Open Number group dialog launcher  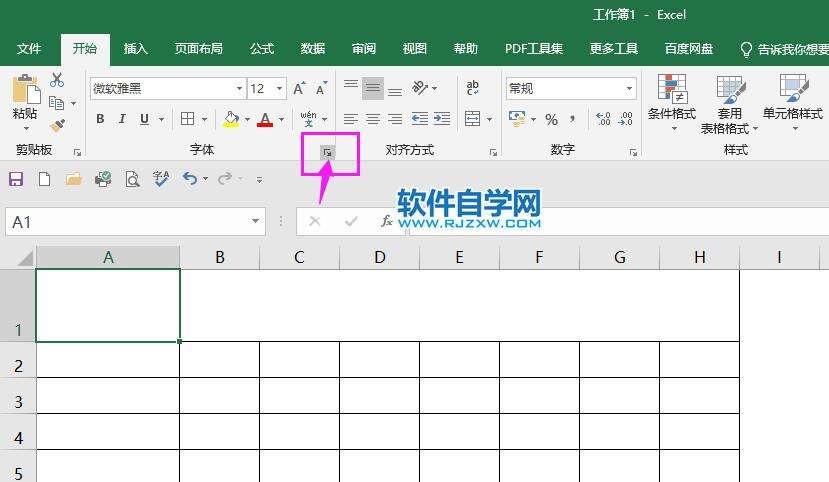coord(633,153)
